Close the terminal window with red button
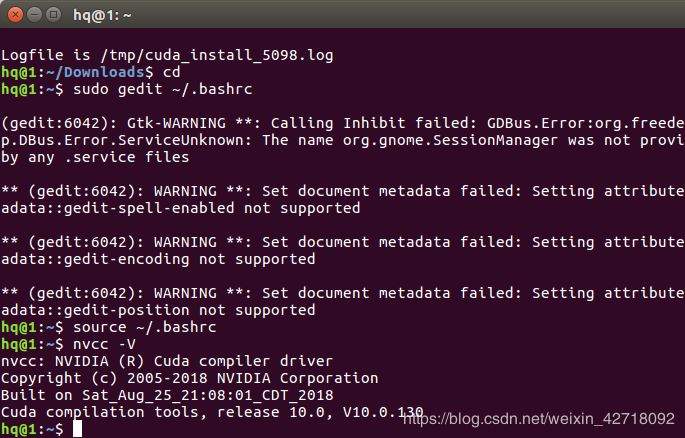Viewport: 685px width, 438px height. click(14, 14)
